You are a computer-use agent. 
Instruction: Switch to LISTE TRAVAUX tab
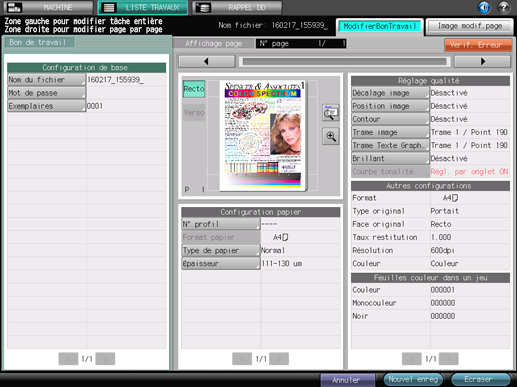tap(143, 7)
